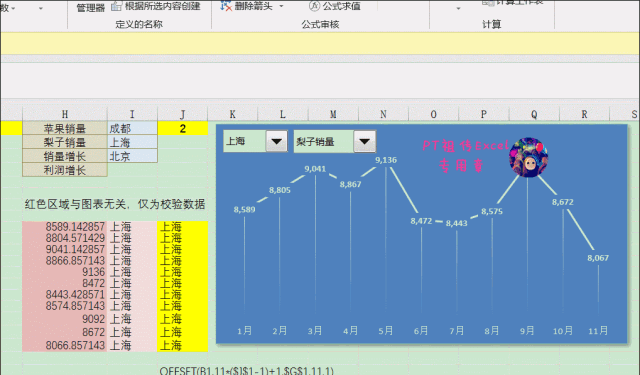Click cell containing 利润增长
This screenshot has width=640, height=375.
click(x=65, y=170)
